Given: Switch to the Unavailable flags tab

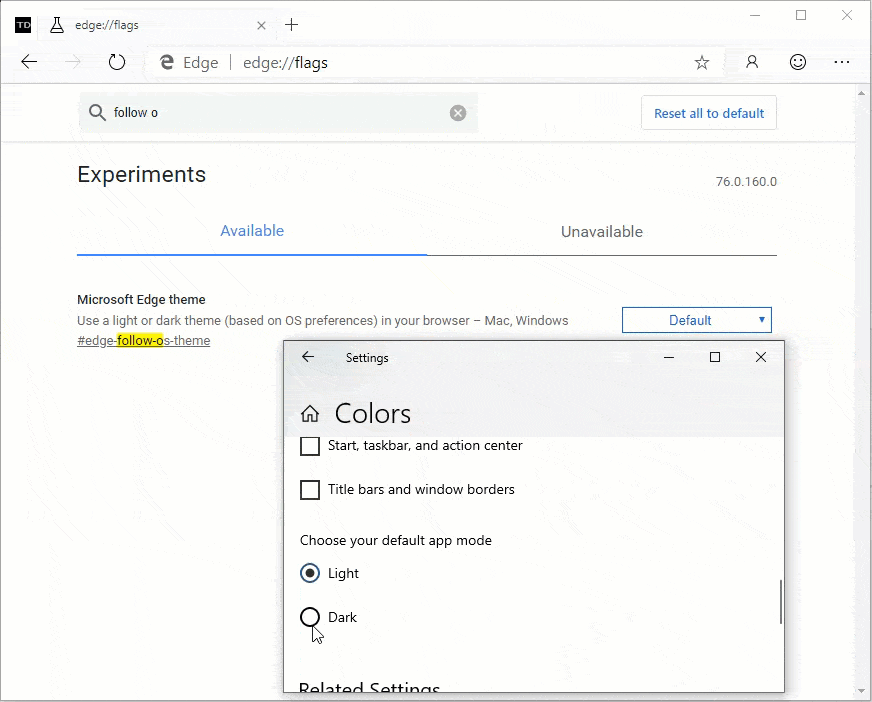Looking at the screenshot, I should (x=601, y=231).
